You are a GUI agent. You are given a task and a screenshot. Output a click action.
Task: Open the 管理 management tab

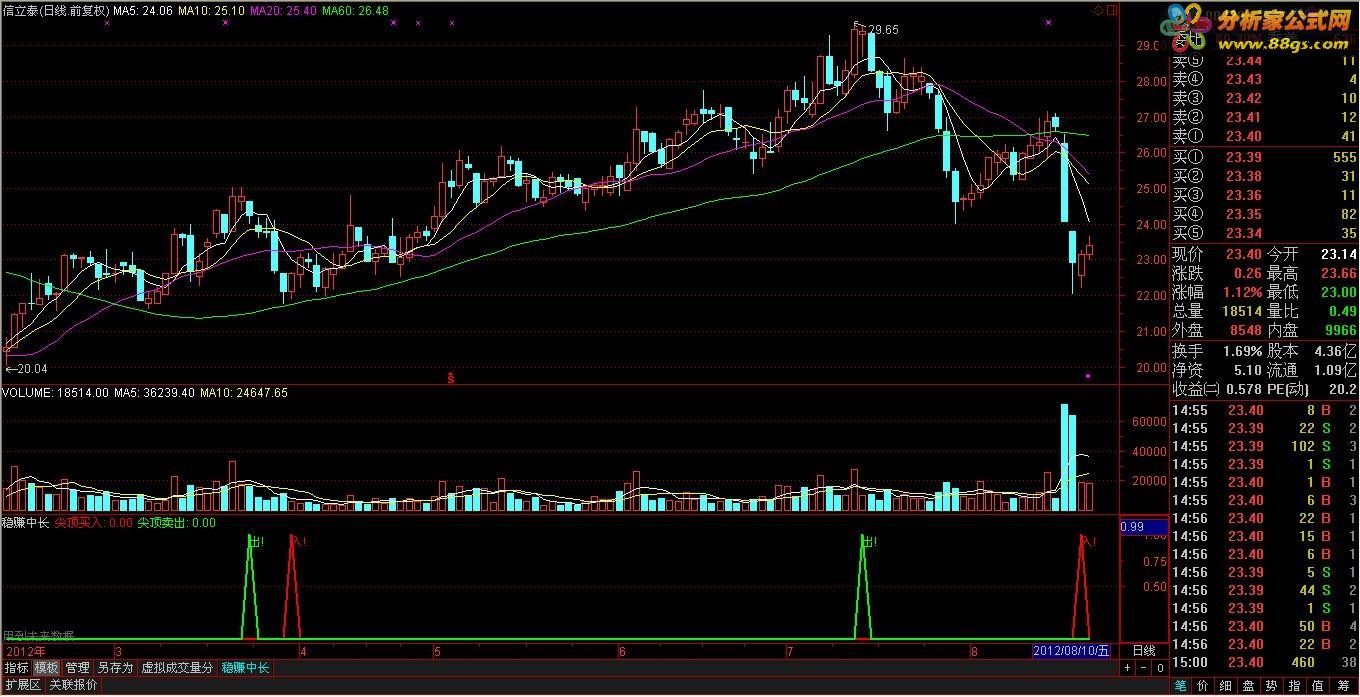[77, 667]
